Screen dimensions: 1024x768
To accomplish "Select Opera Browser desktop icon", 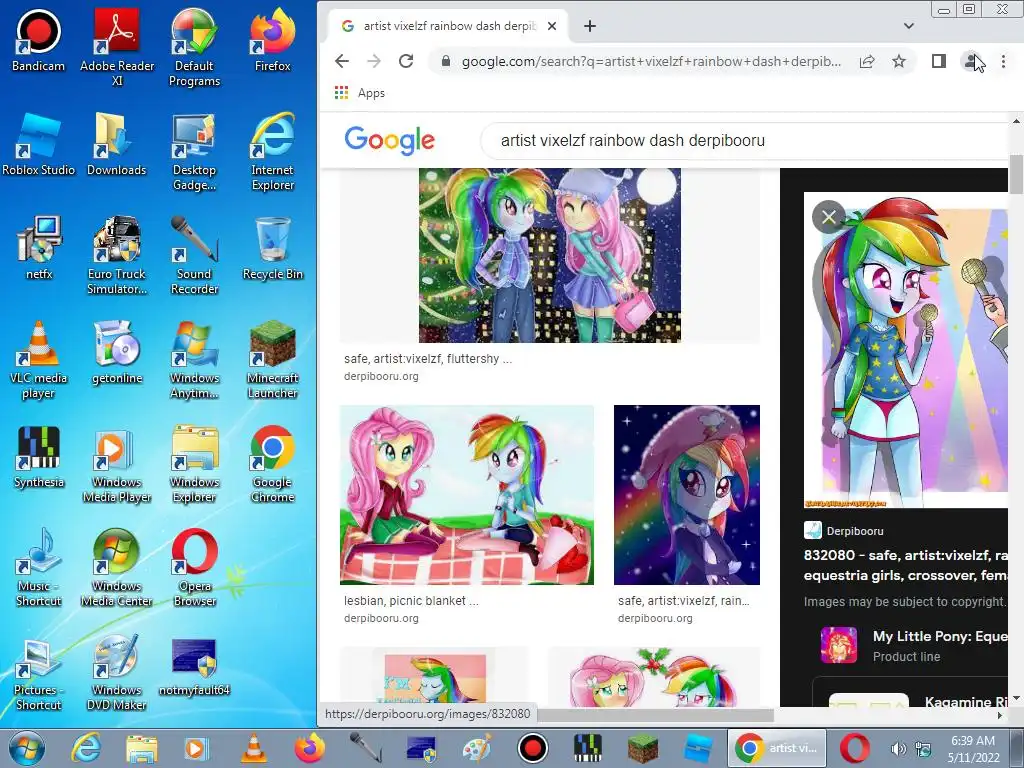I will [194, 568].
